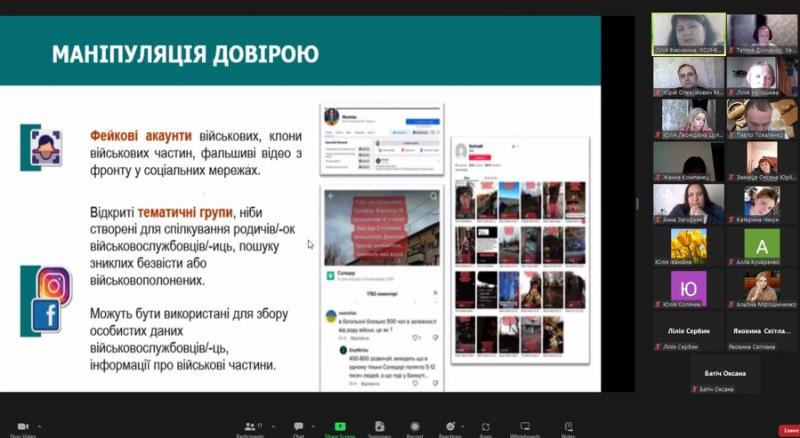Expand the arrow next to Chat
Image resolution: width=800 pixels, height=438 pixels.
pos(313,426)
